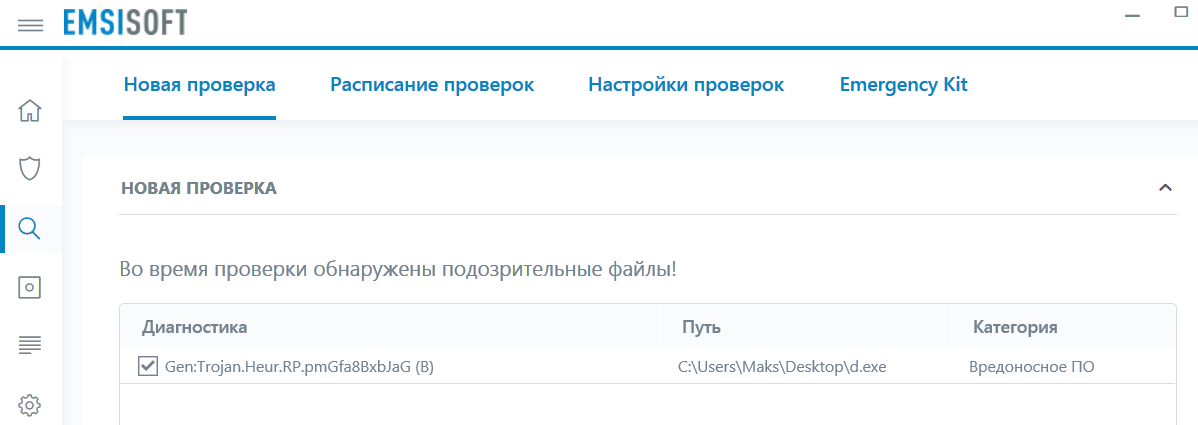
Task: Uncheck the Gen:Trojan.Heur.RP detection checkbox
Action: 148,367
